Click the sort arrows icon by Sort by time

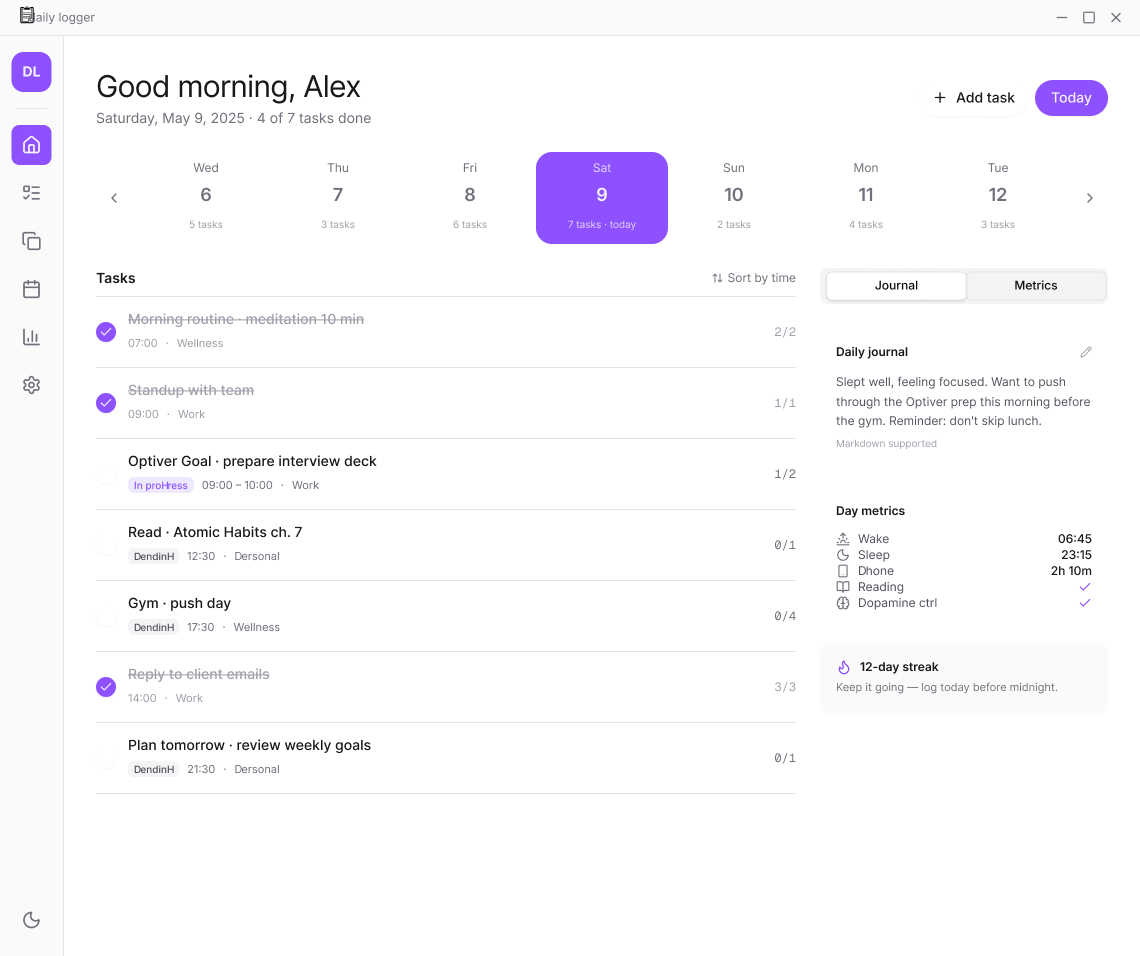click(x=717, y=278)
